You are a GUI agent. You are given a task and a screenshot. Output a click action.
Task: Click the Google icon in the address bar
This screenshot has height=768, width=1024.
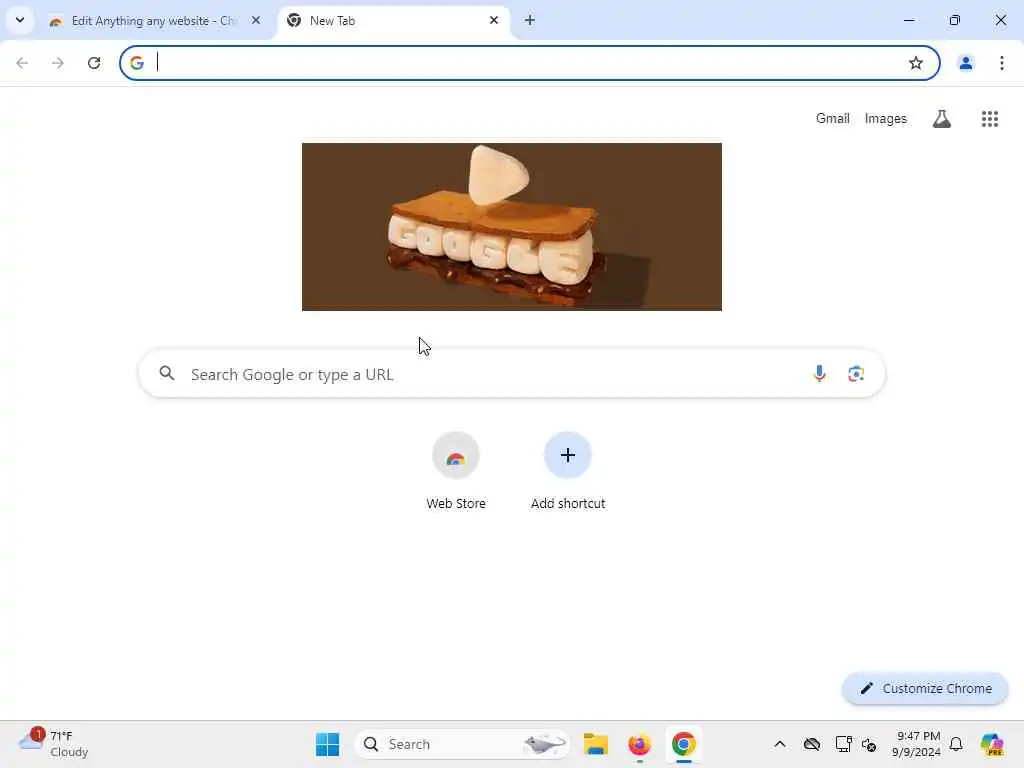[x=136, y=63]
